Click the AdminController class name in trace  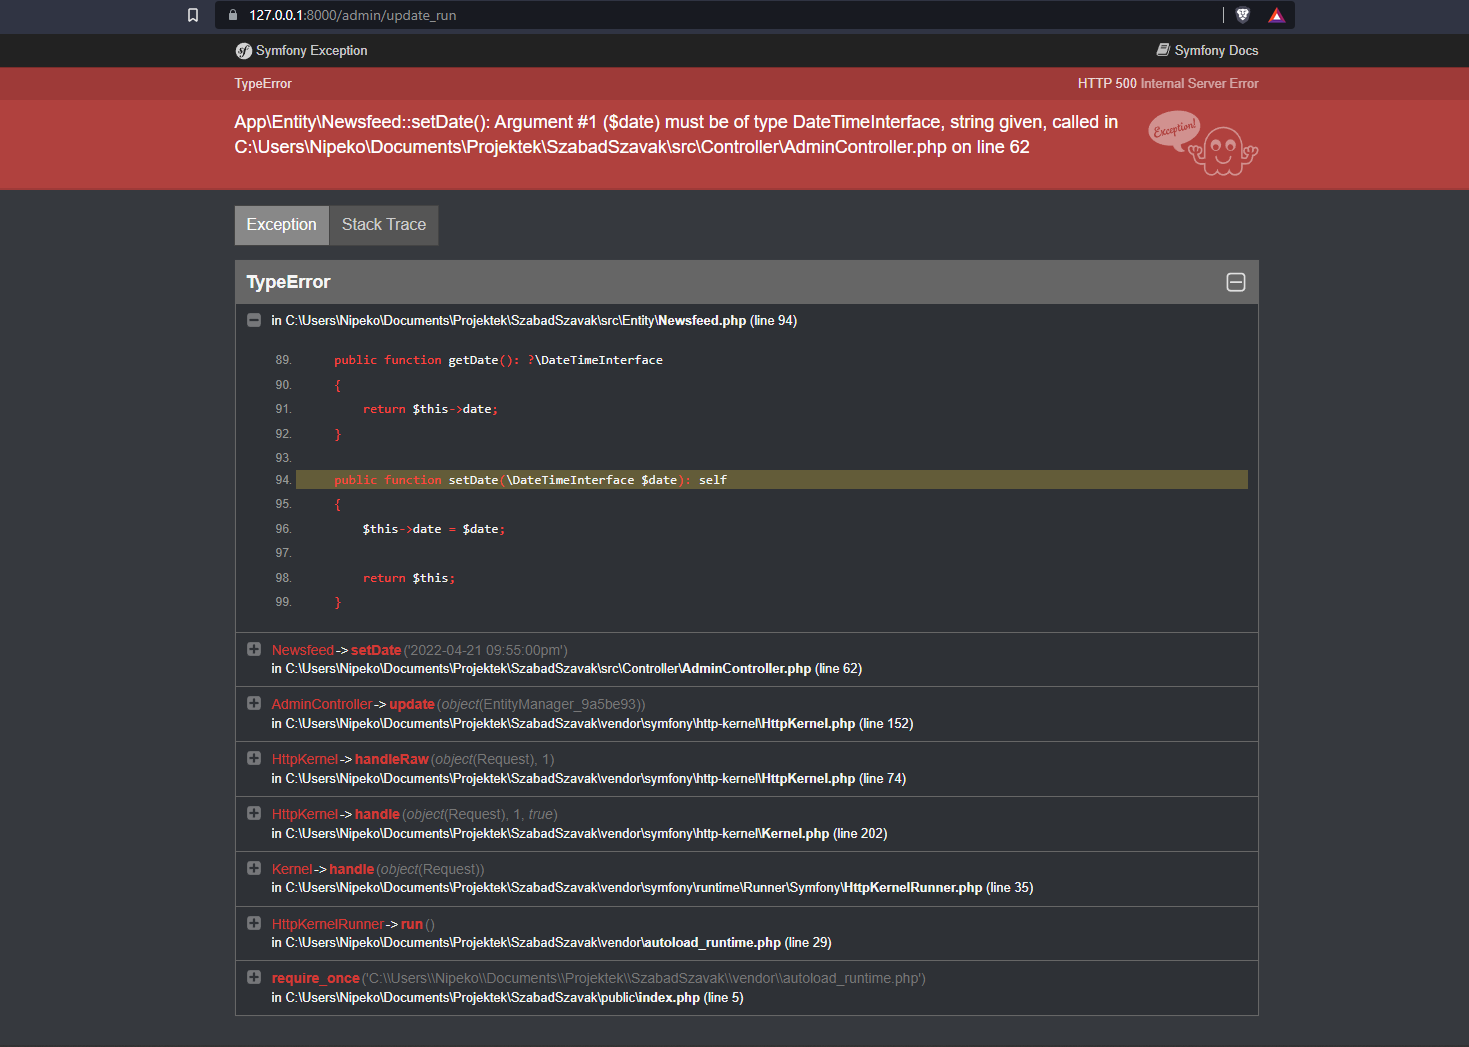point(322,704)
